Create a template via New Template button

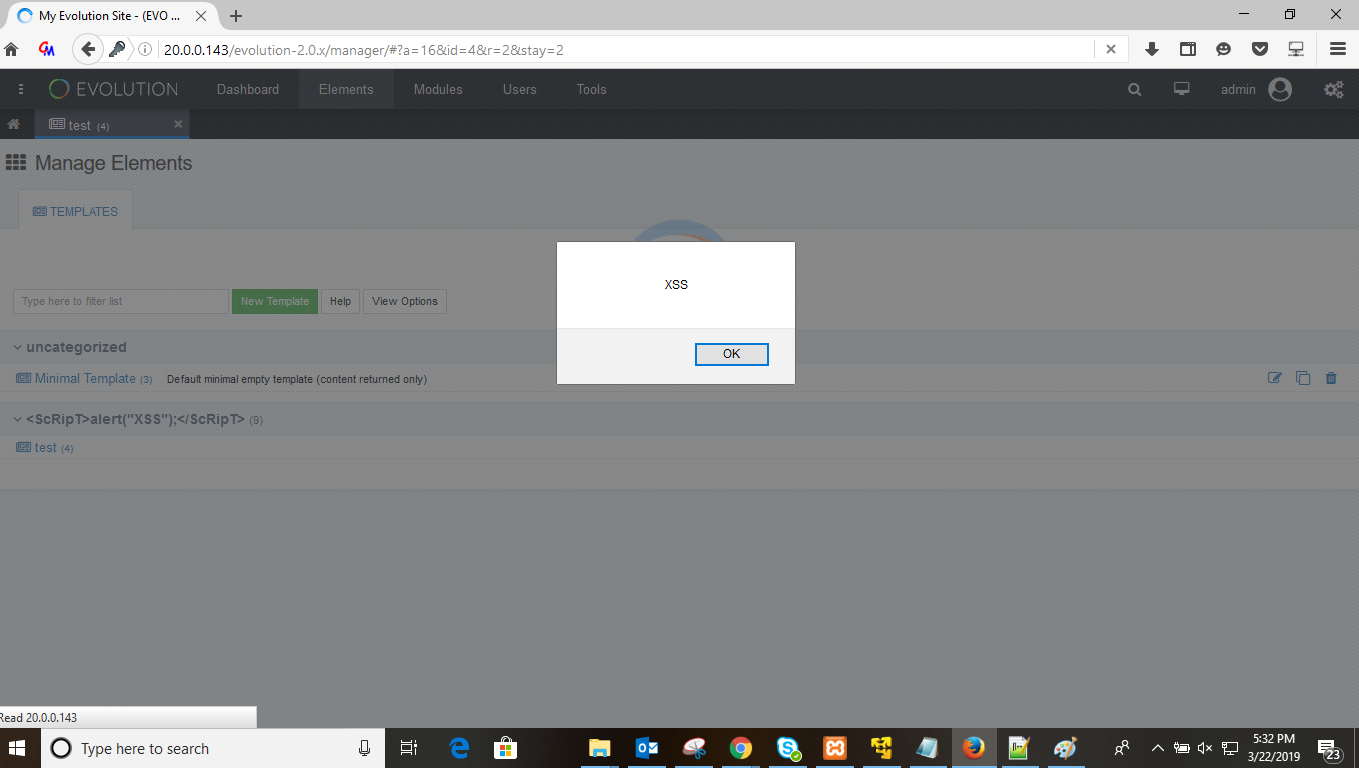(x=274, y=301)
